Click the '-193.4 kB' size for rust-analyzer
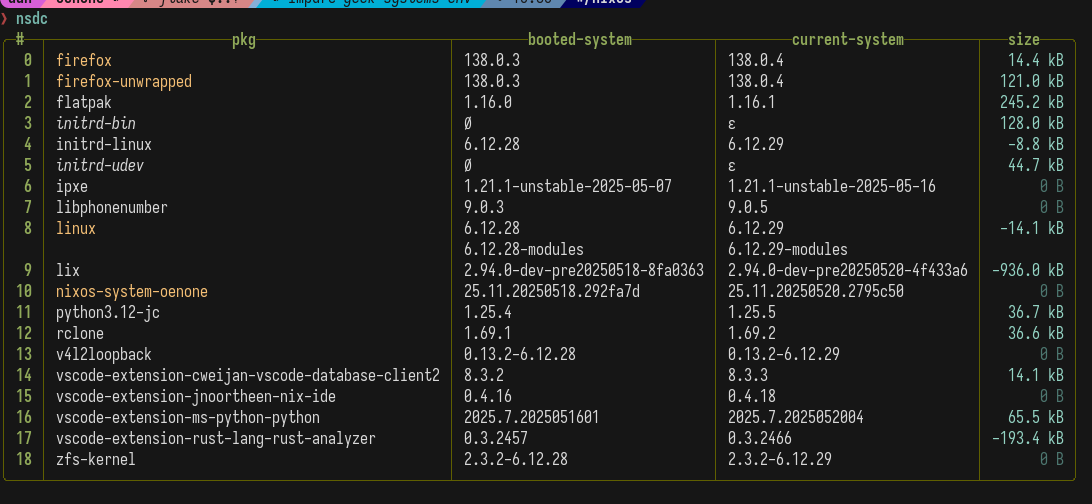The image size is (1092, 504). (x=1027, y=438)
